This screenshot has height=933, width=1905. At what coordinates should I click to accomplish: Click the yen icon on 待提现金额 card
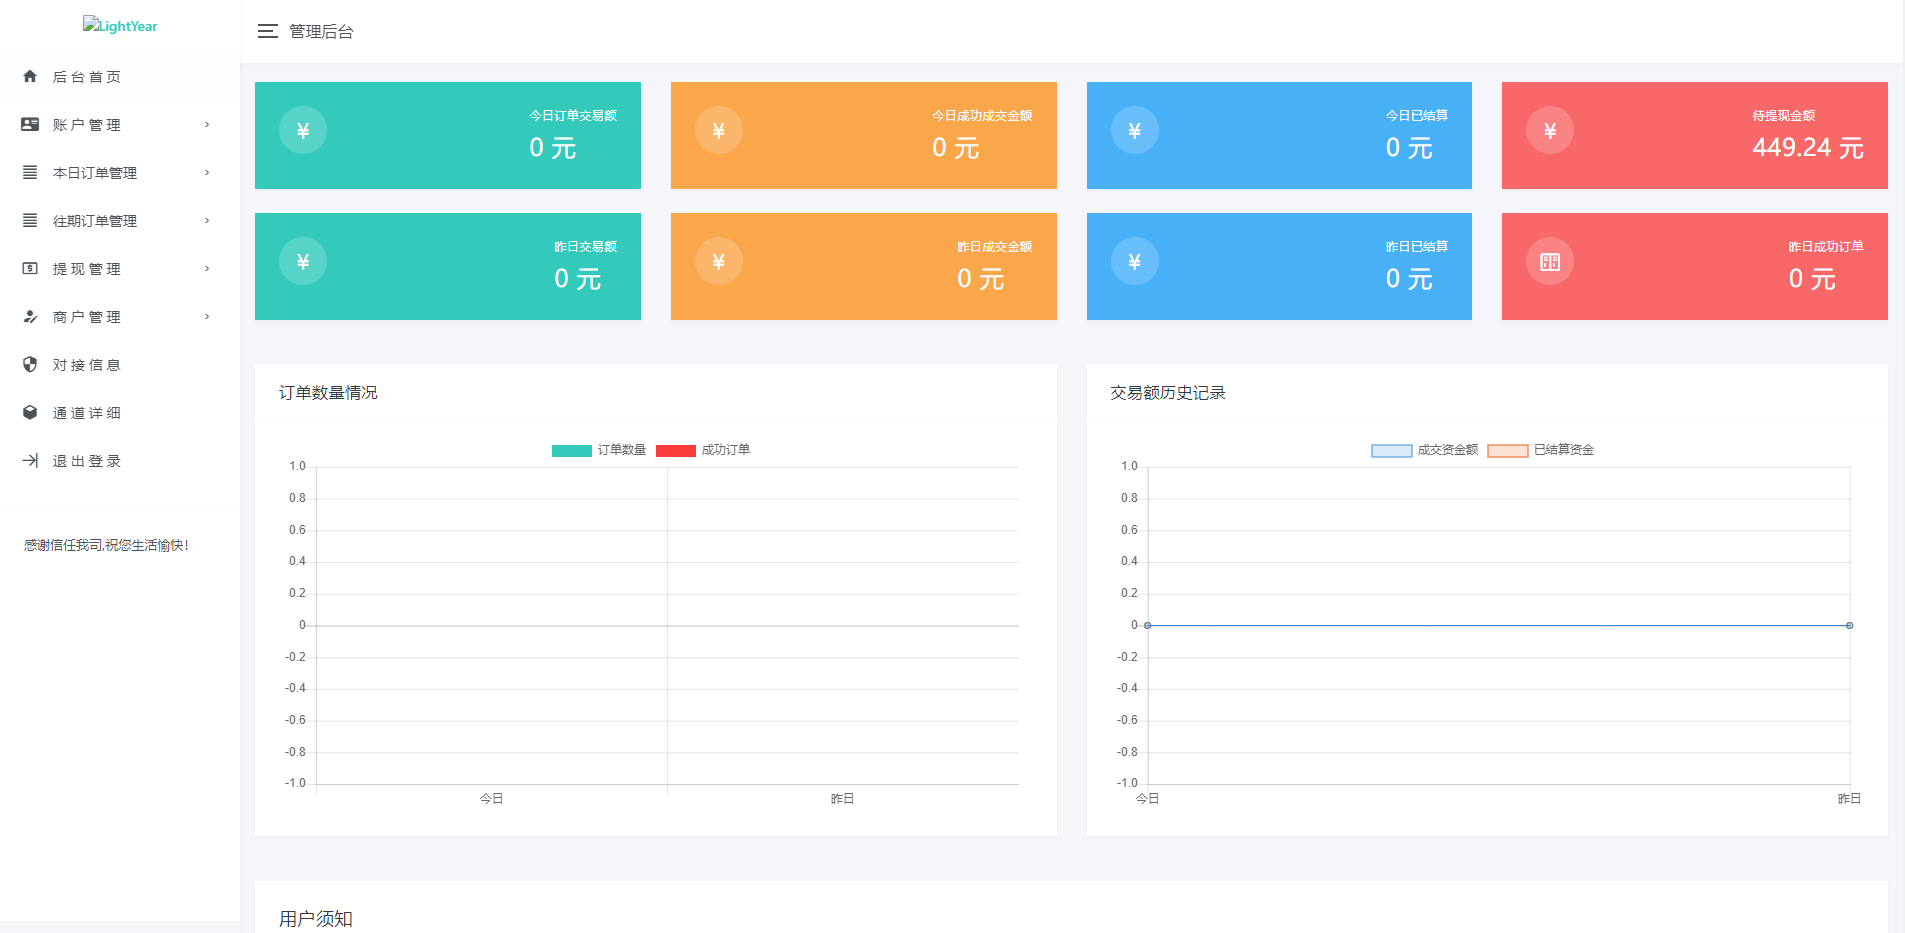point(1549,130)
